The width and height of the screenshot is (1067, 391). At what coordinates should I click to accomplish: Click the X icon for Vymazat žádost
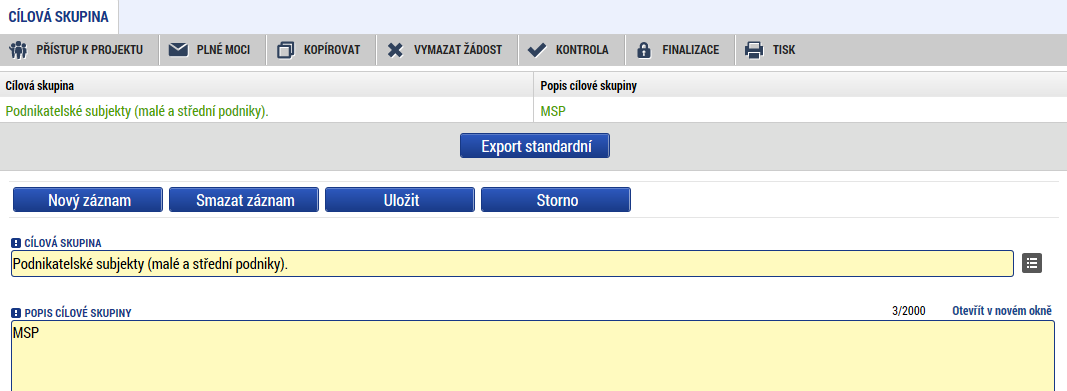[395, 50]
